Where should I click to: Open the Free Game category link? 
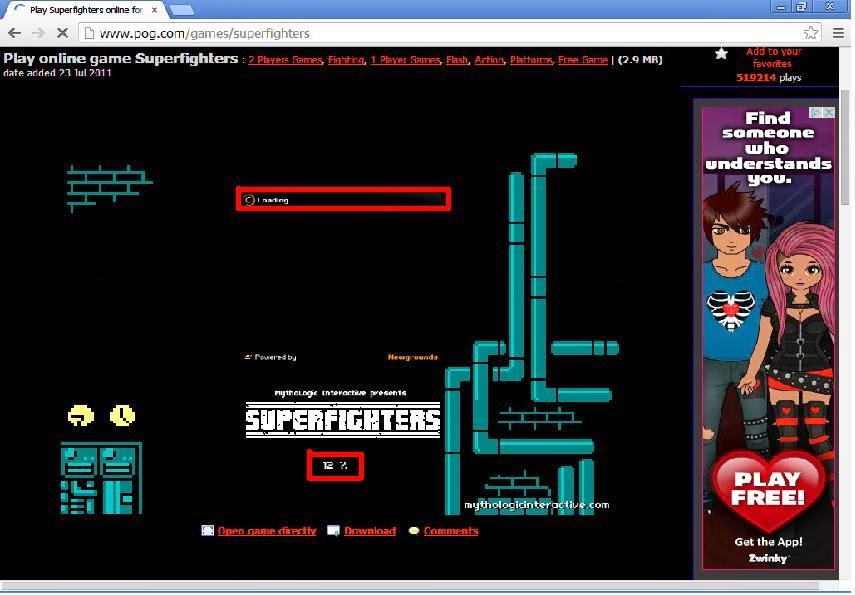point(583,60)
